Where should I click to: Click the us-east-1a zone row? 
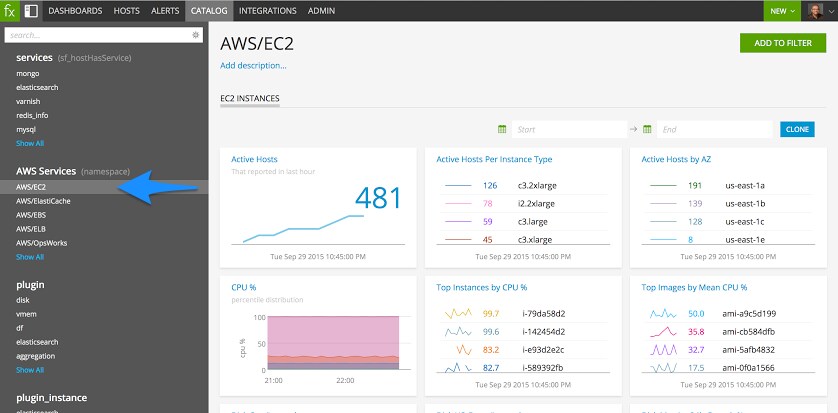(728, 186)
